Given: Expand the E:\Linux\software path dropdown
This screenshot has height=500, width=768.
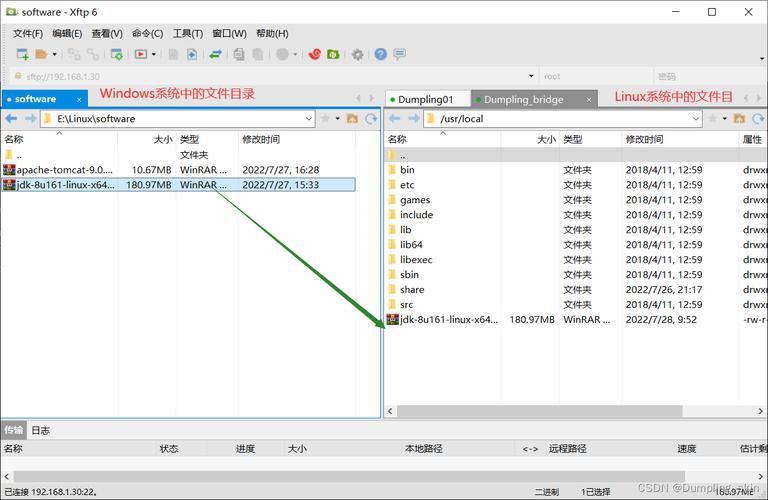Looking at the screenshot, I should click(x=309, y=119).
